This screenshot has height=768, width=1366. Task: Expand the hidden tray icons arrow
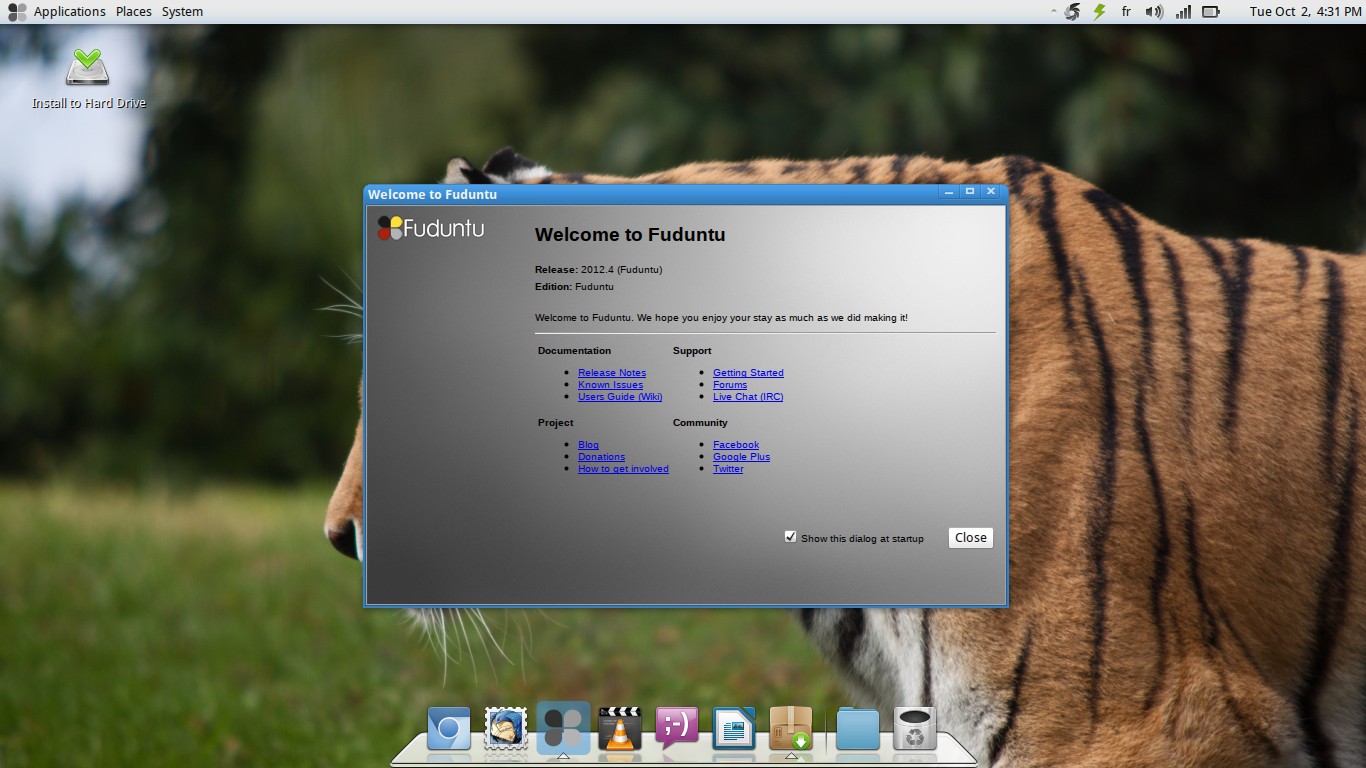[x=1054, y=12]
